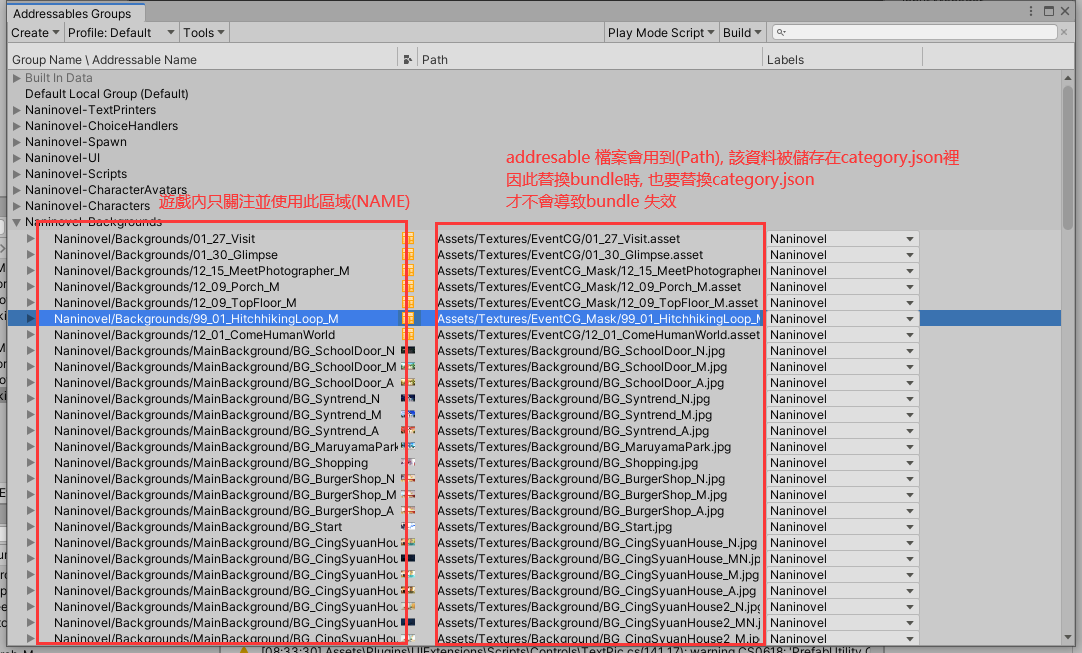Select the Addressables Groups tab
Viewport: 1082px width, 653px height.
click(x=72, y=14)
